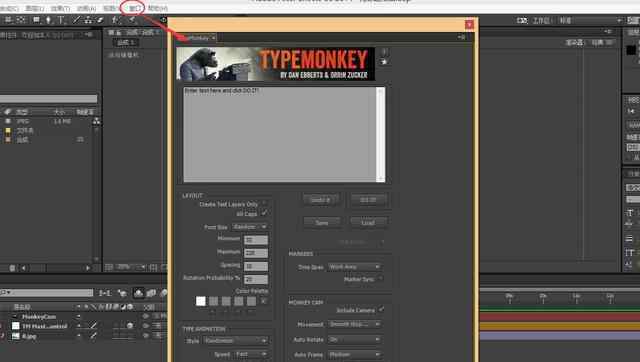Select the TypeMonkey panel tab

point(198,38)
